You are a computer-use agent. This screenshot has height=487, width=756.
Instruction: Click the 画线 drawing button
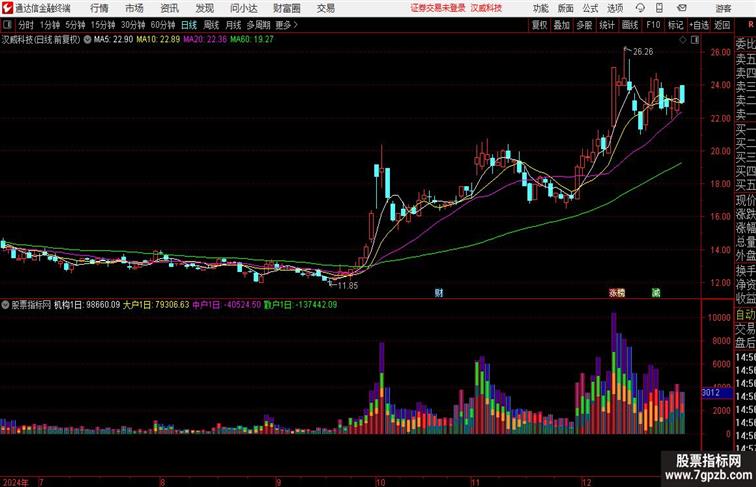click(x=630, y=25)
